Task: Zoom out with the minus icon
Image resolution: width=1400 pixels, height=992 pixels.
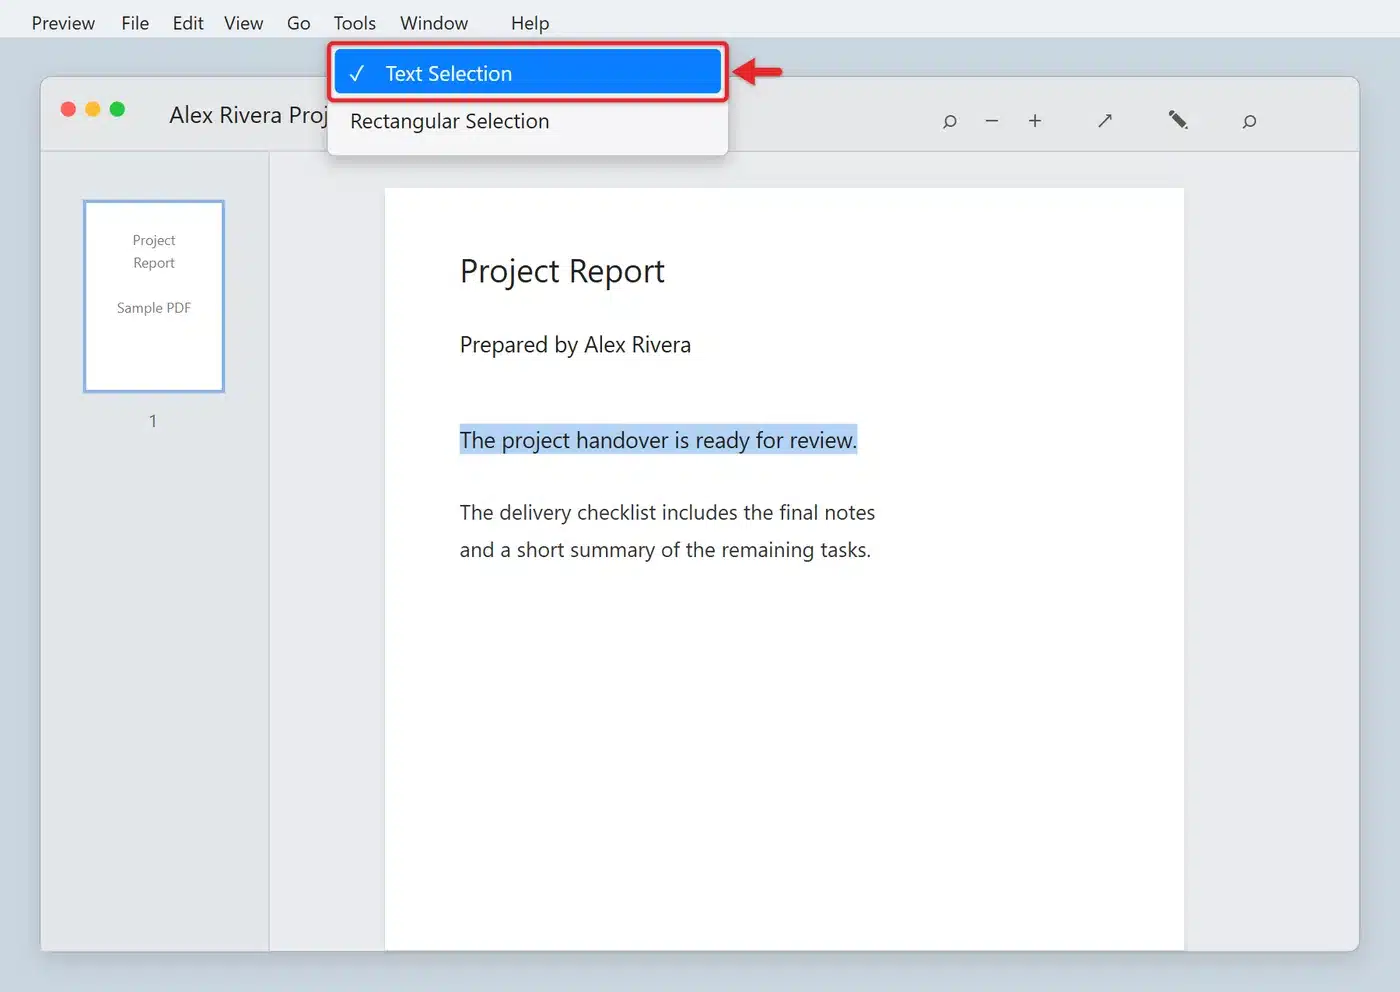Action: click(992, 121)
